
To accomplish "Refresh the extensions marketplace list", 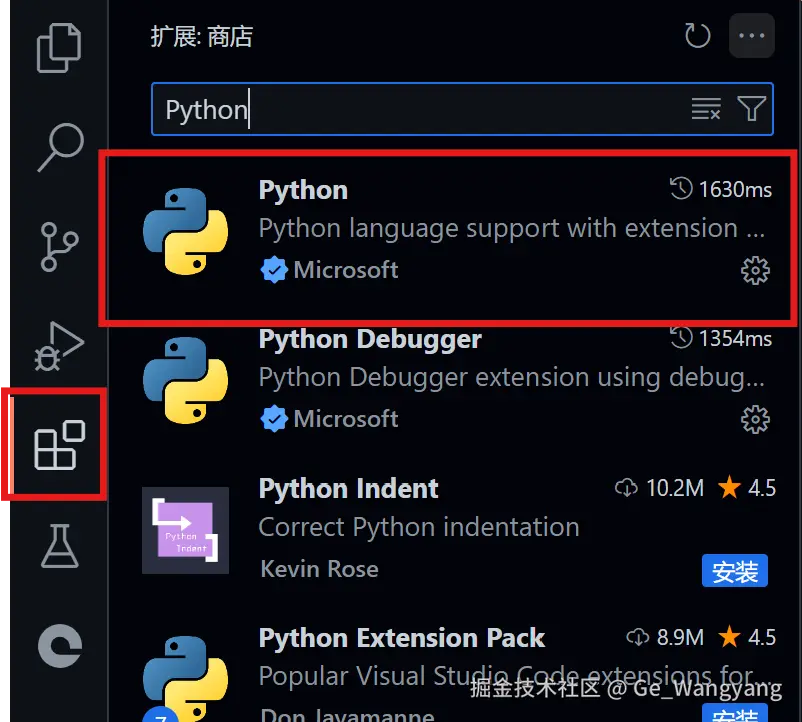I will point(697,37).
